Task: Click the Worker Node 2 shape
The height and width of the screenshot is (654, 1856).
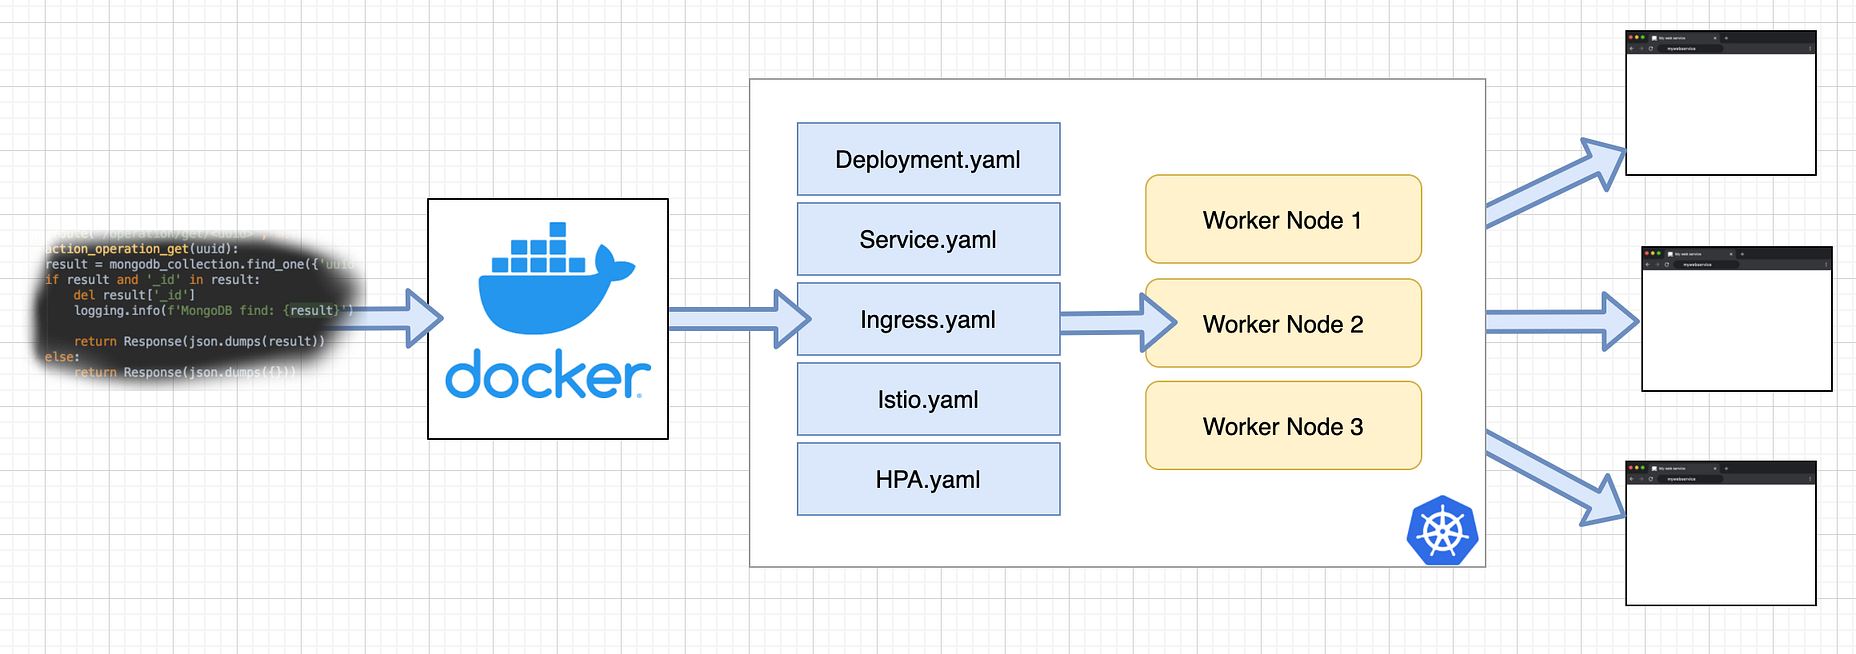Action: [x=1283, y=323]
